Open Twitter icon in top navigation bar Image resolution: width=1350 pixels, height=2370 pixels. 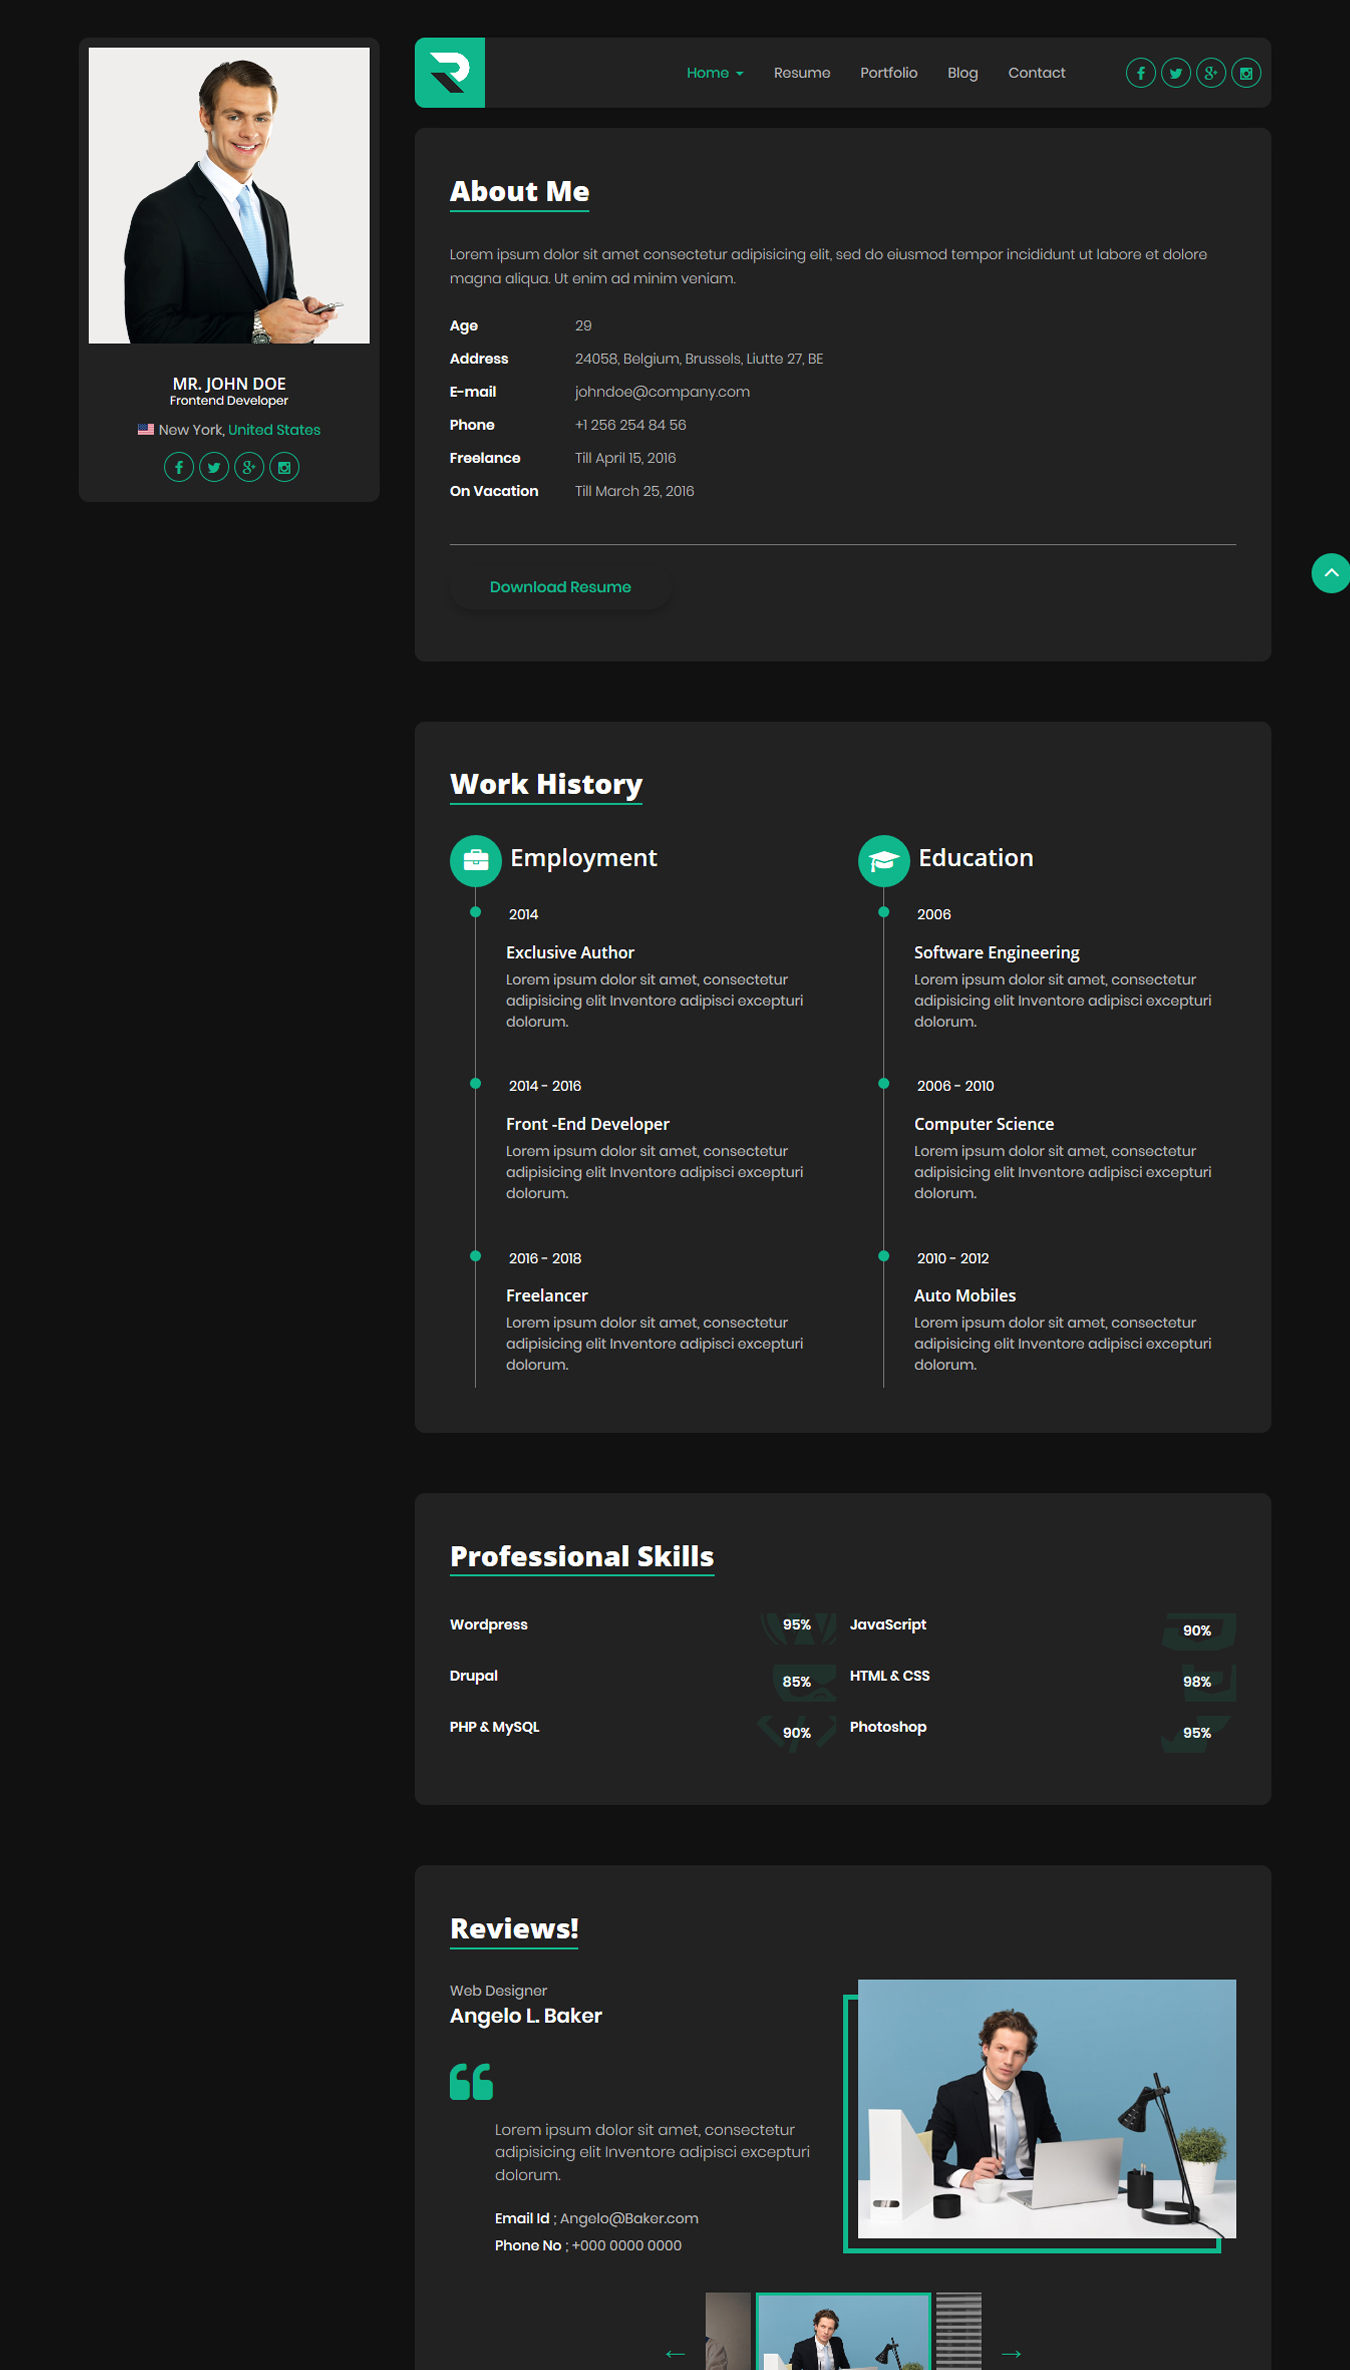[1175, 73]
